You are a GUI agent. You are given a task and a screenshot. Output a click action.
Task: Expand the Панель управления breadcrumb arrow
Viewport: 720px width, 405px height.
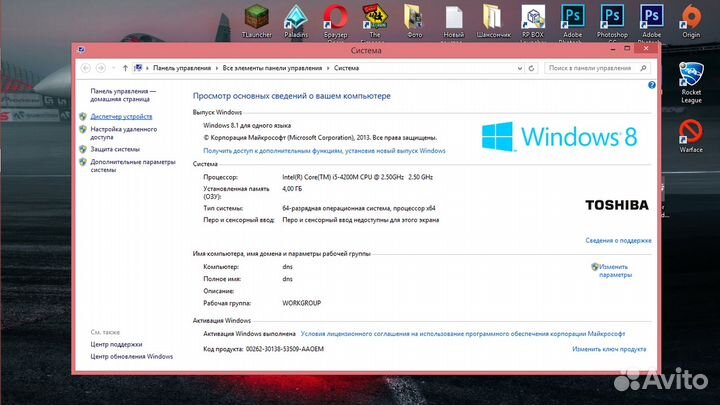click(x=217, y=68)
